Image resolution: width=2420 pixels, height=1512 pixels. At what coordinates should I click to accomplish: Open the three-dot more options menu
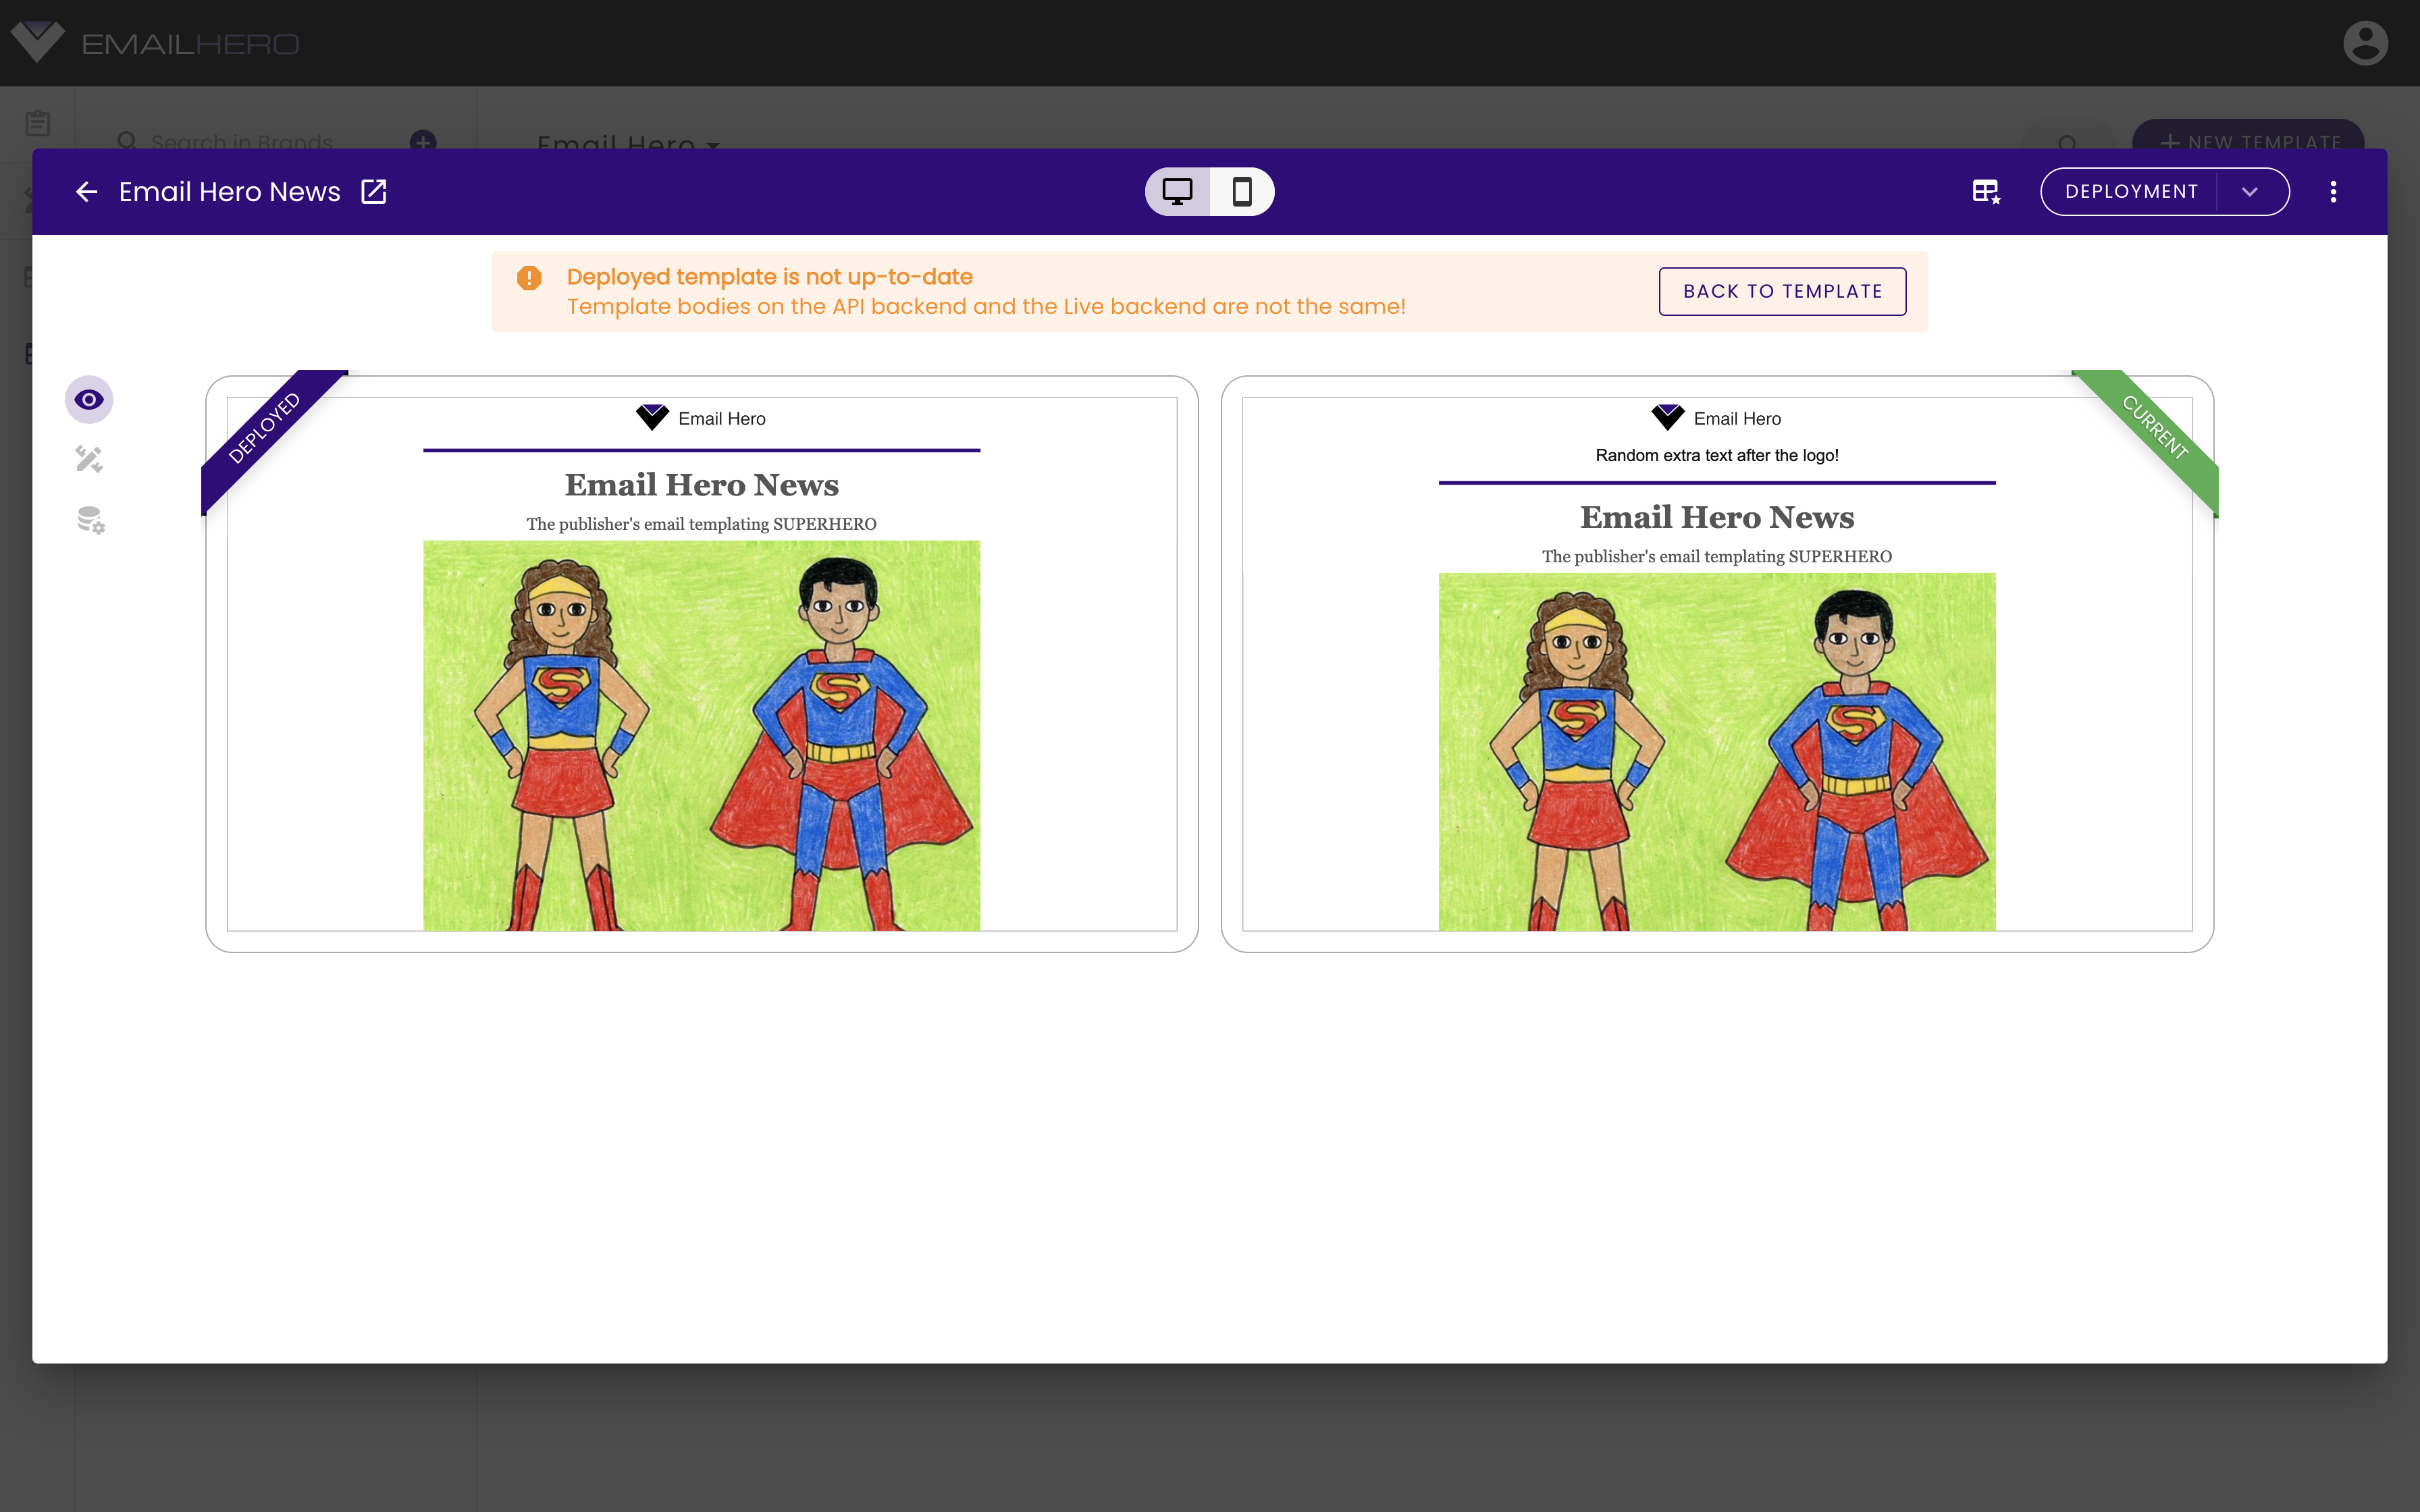point(2334,192)
